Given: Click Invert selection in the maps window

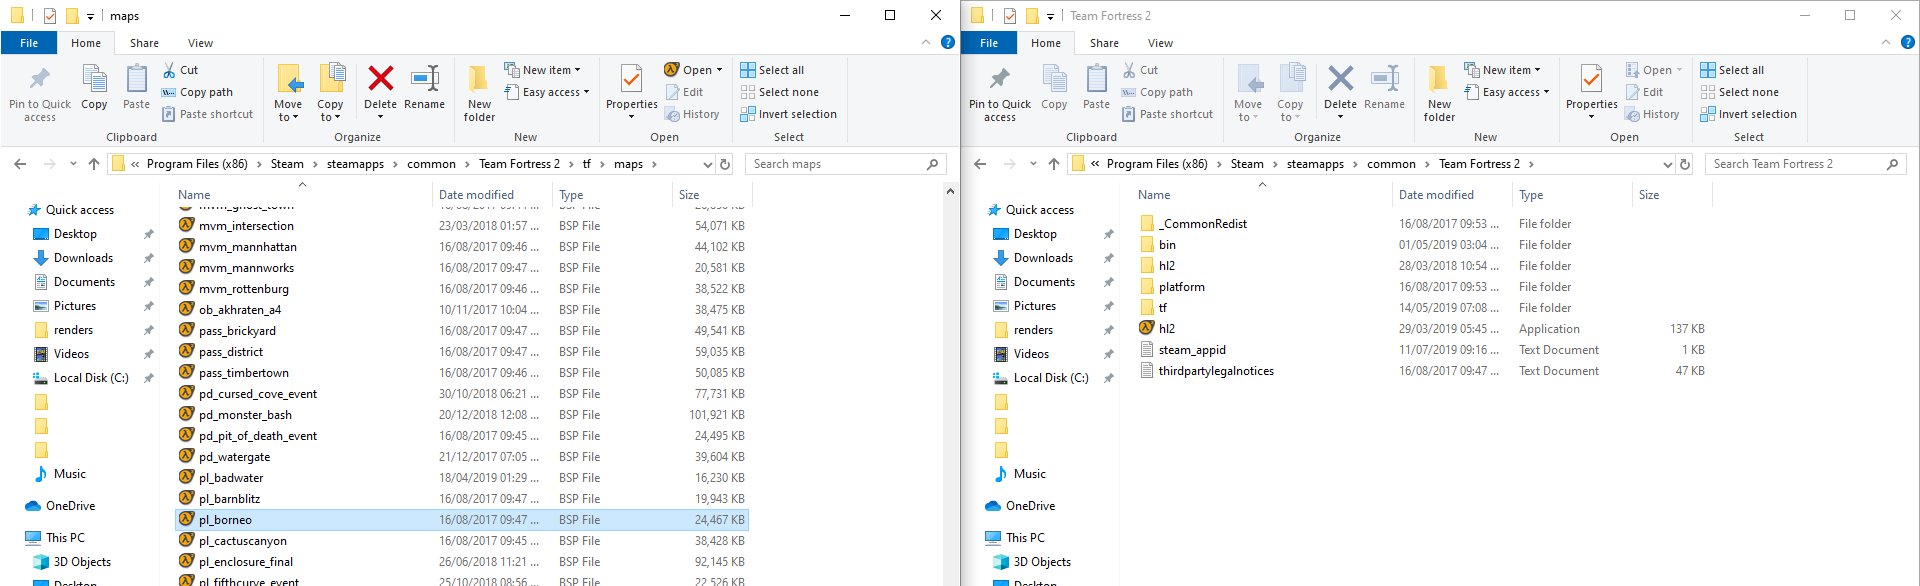Looking at the screenshot, I should click(x=788, y=114).
